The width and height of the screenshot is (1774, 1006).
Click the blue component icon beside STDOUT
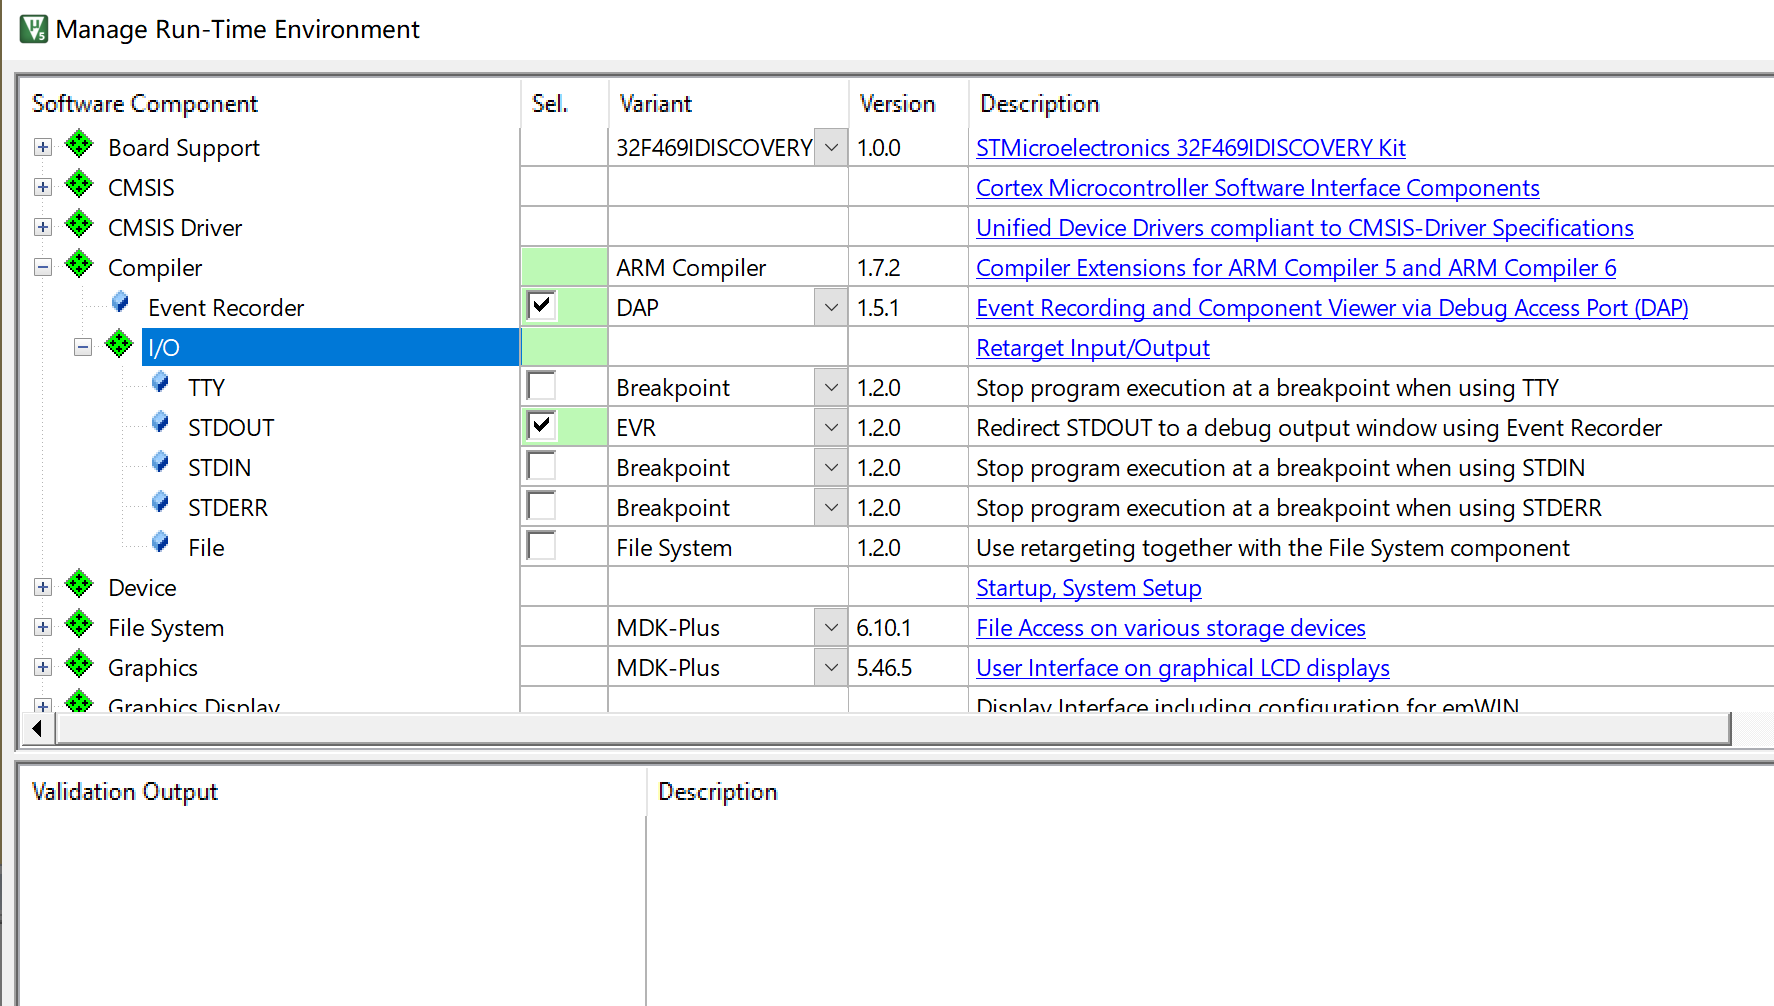[x=160, y=422]
